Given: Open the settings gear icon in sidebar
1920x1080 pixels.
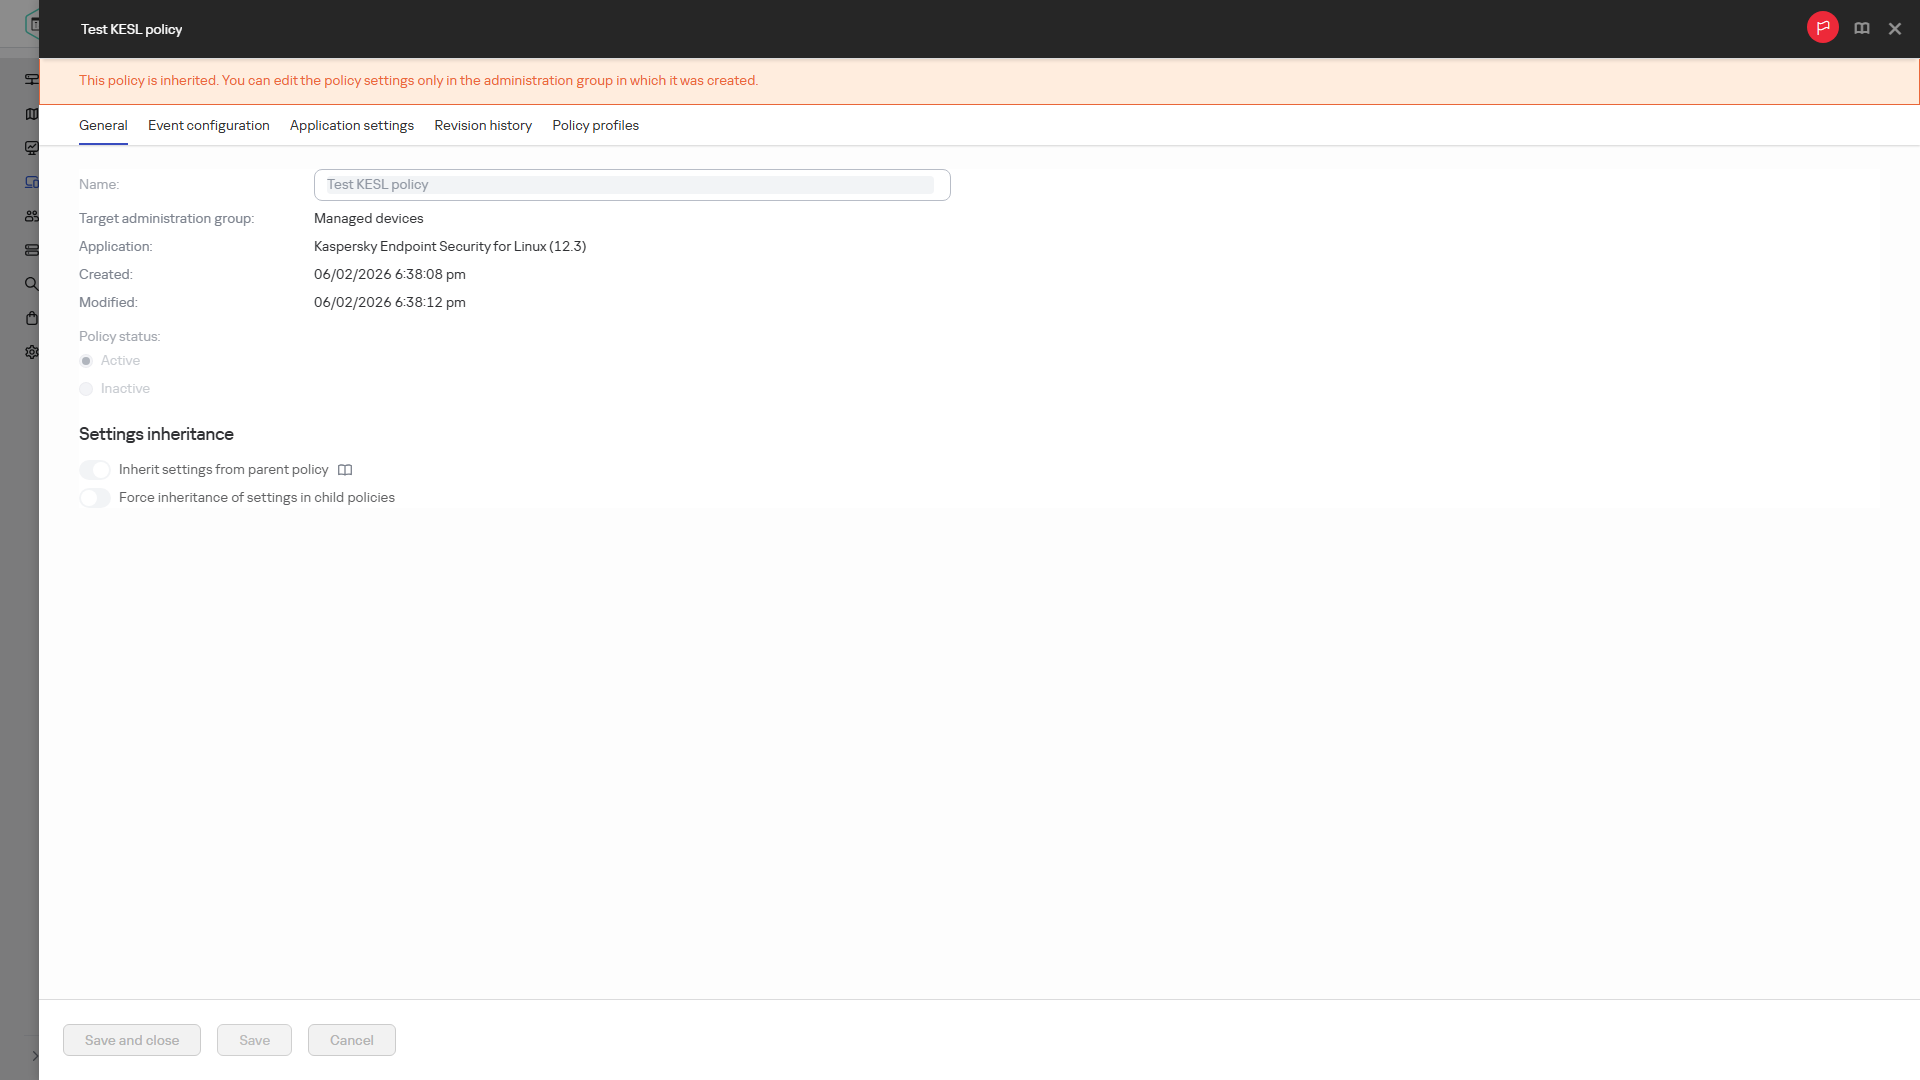Looking at the screenshot, I should pyautogui.click(x=32, y=352).
